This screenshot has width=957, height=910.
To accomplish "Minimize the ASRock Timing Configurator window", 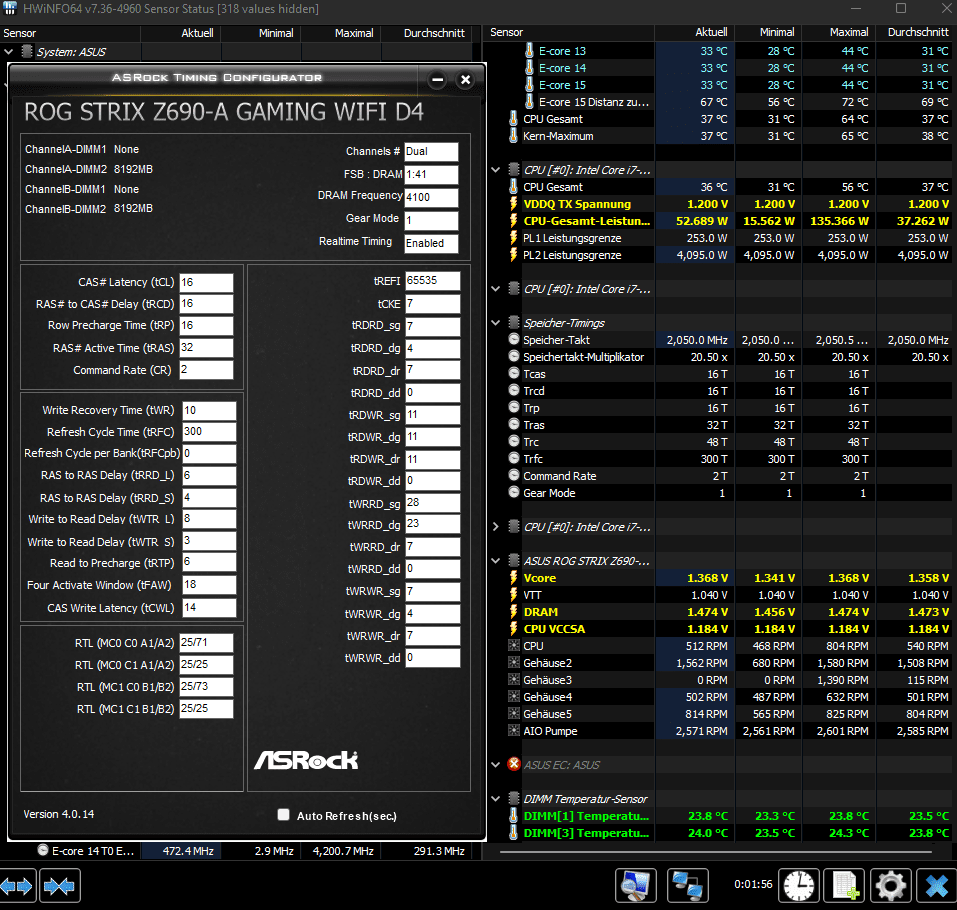I will click(x=437, y=79).
